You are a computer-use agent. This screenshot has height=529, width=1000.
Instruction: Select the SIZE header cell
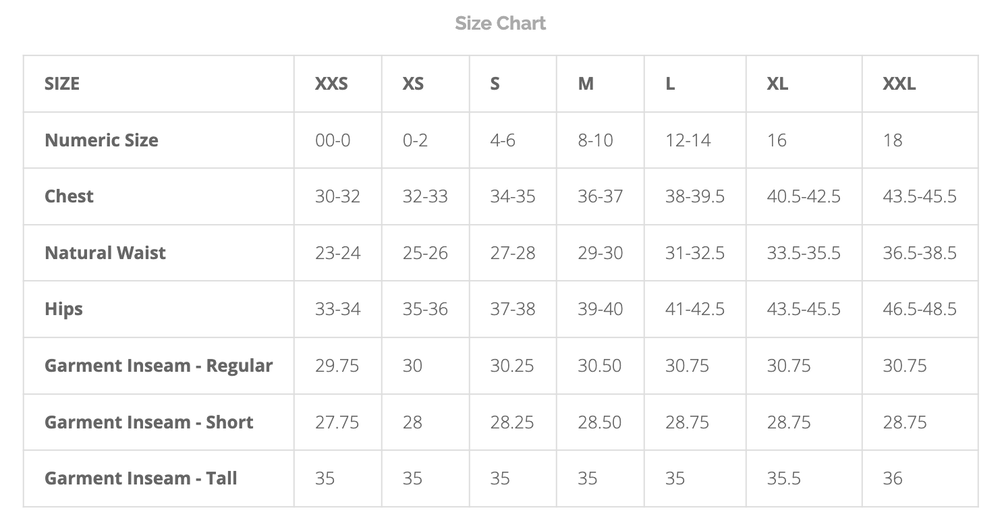point(62,84)
